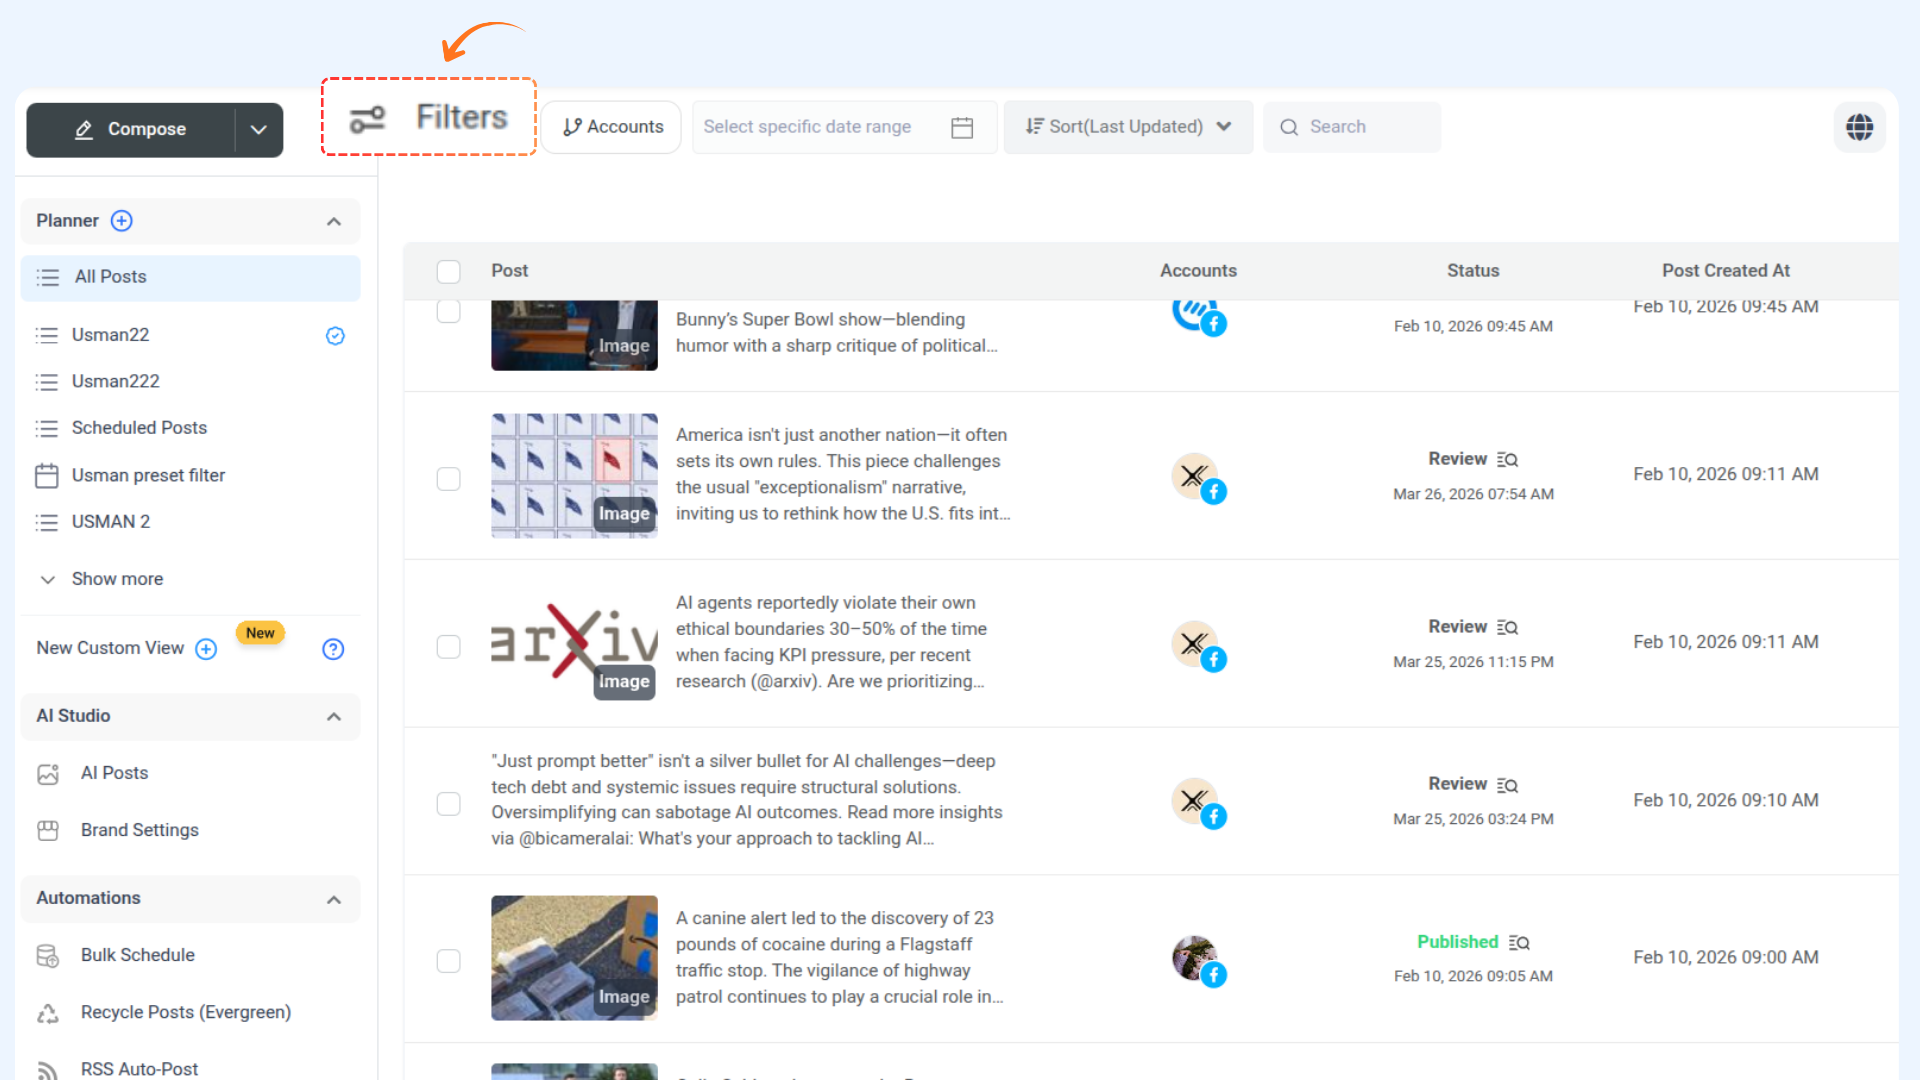
Task: Open the Filters button
Action: (429, 117)
